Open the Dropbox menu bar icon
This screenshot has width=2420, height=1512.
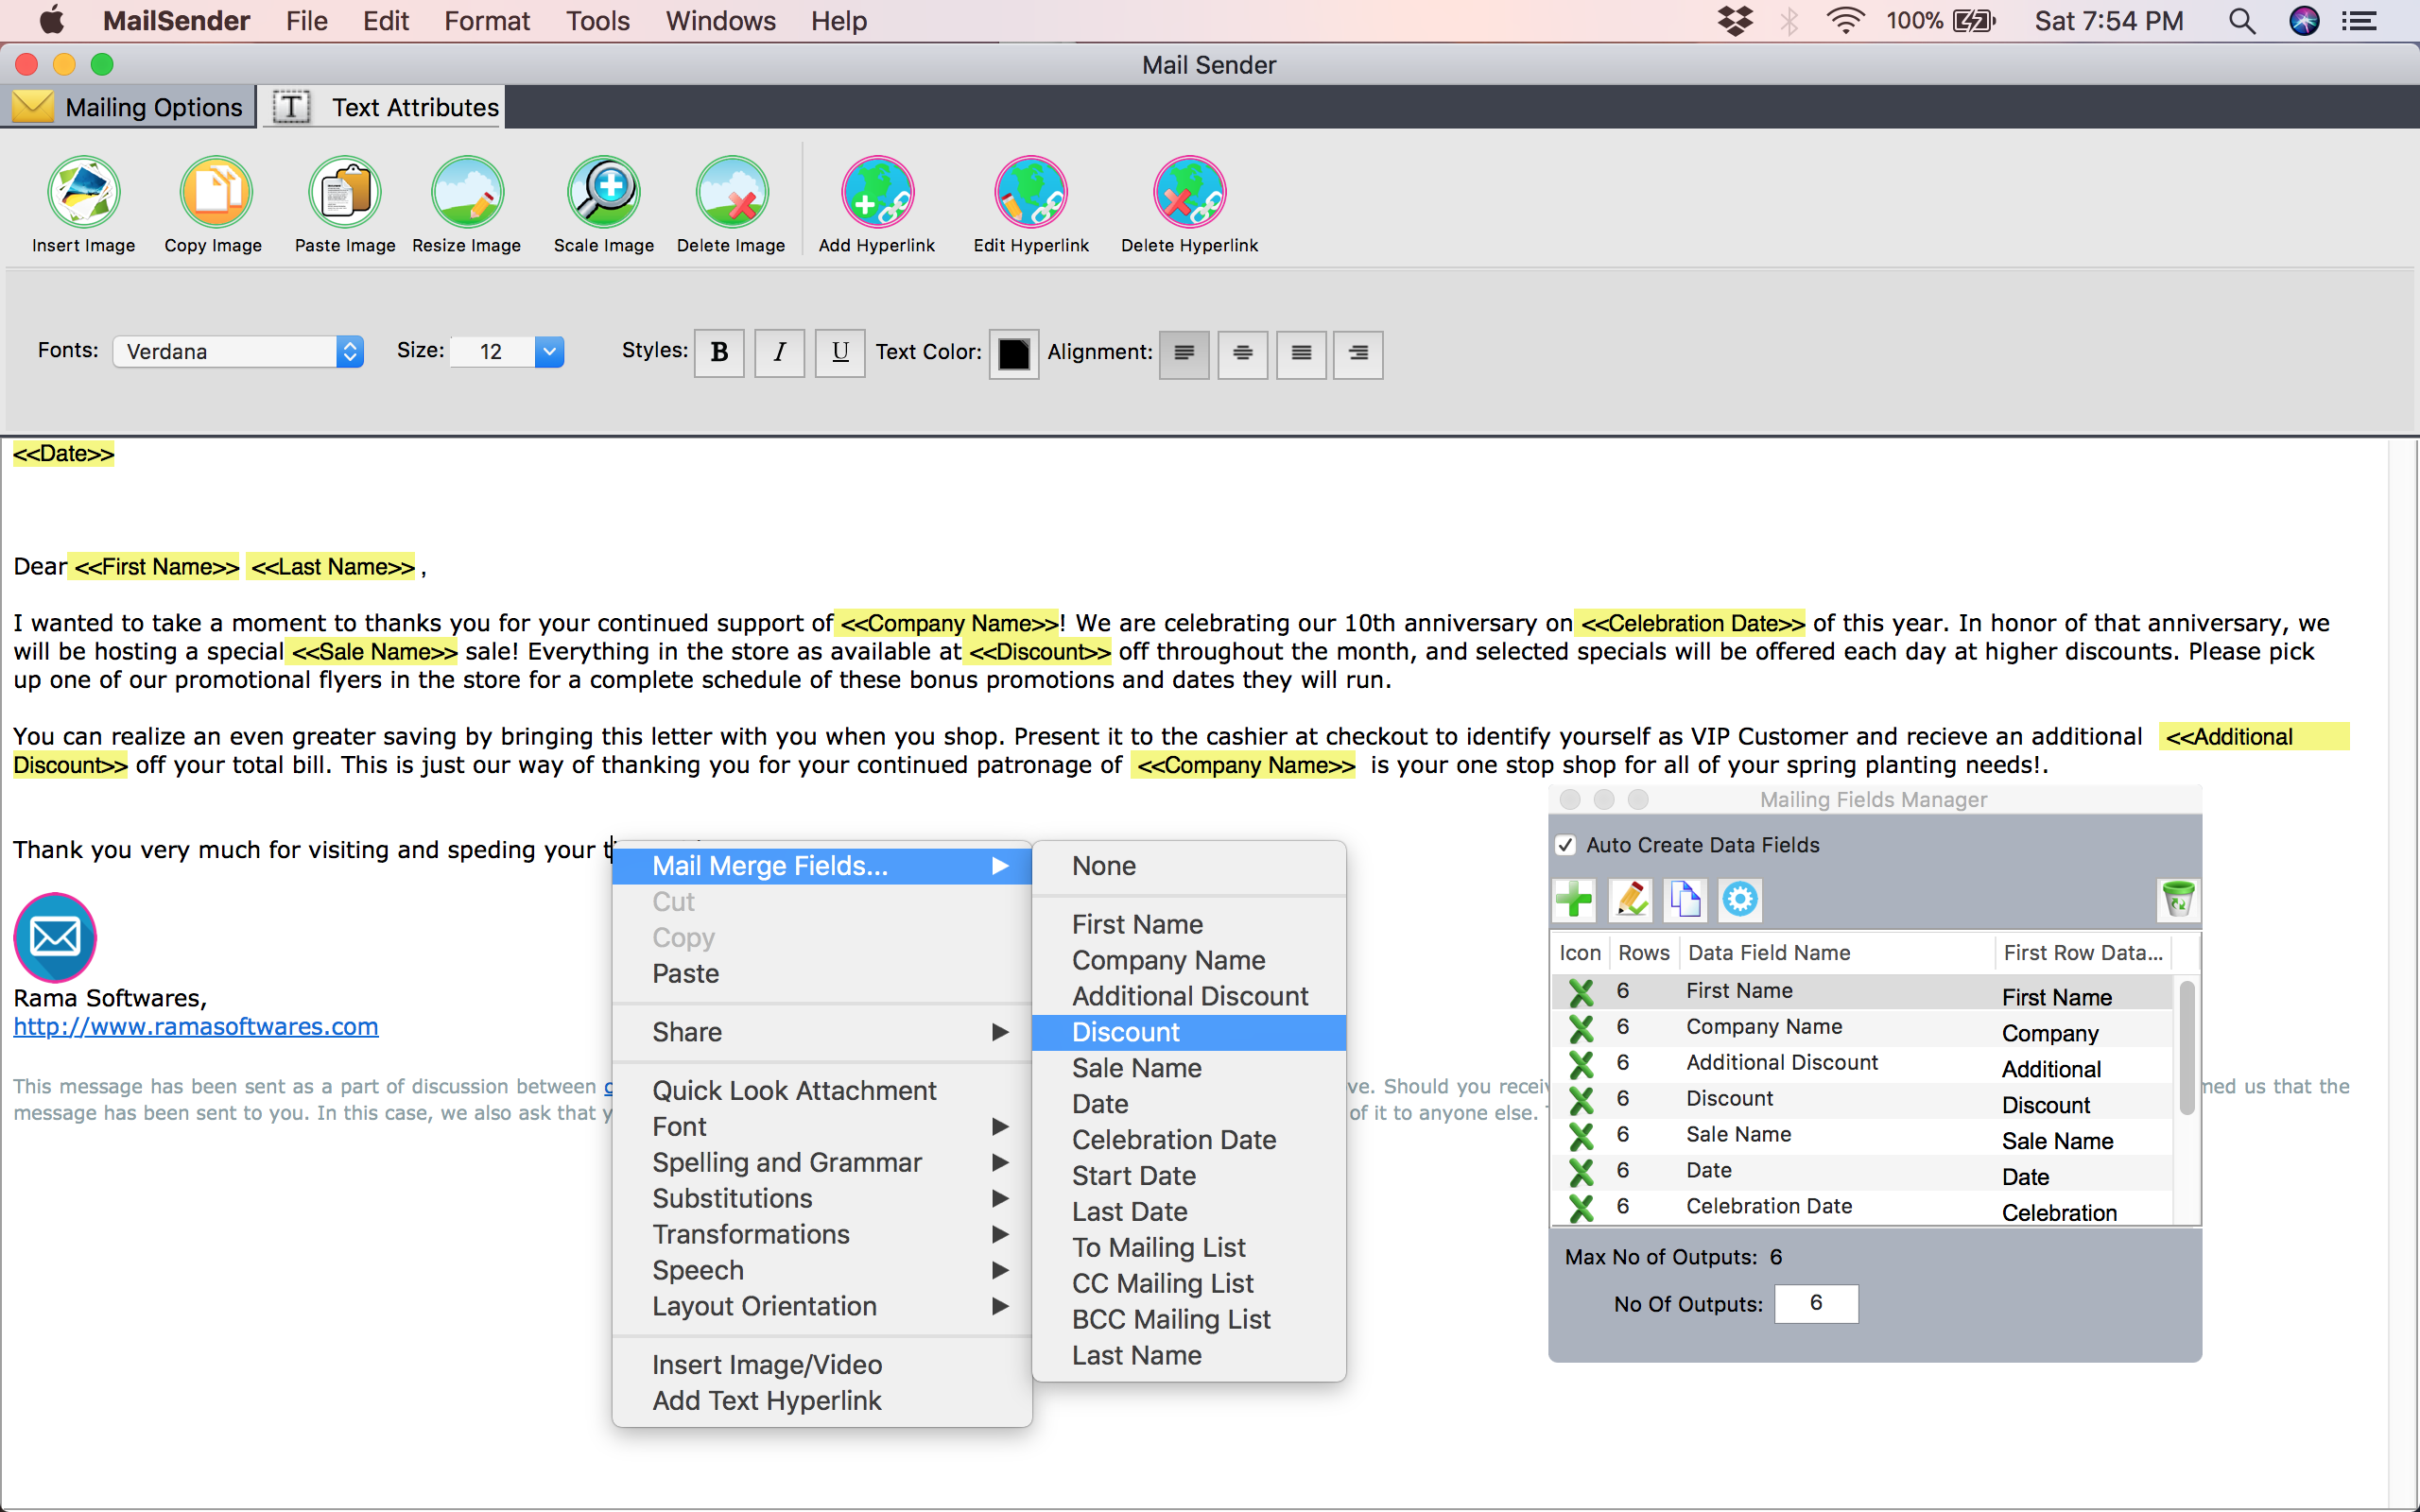click(1735, 21)
